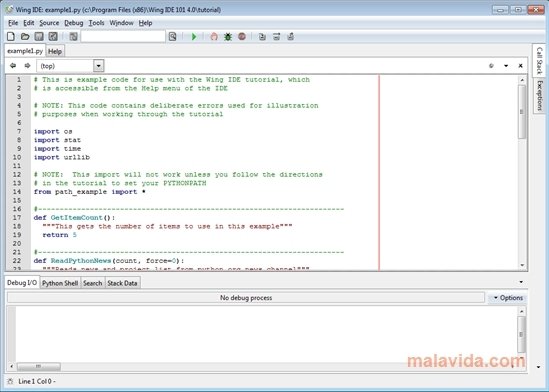549x392 pixels.
Task: Click the Step Out toolbar icon
Action: click(290, 36)
